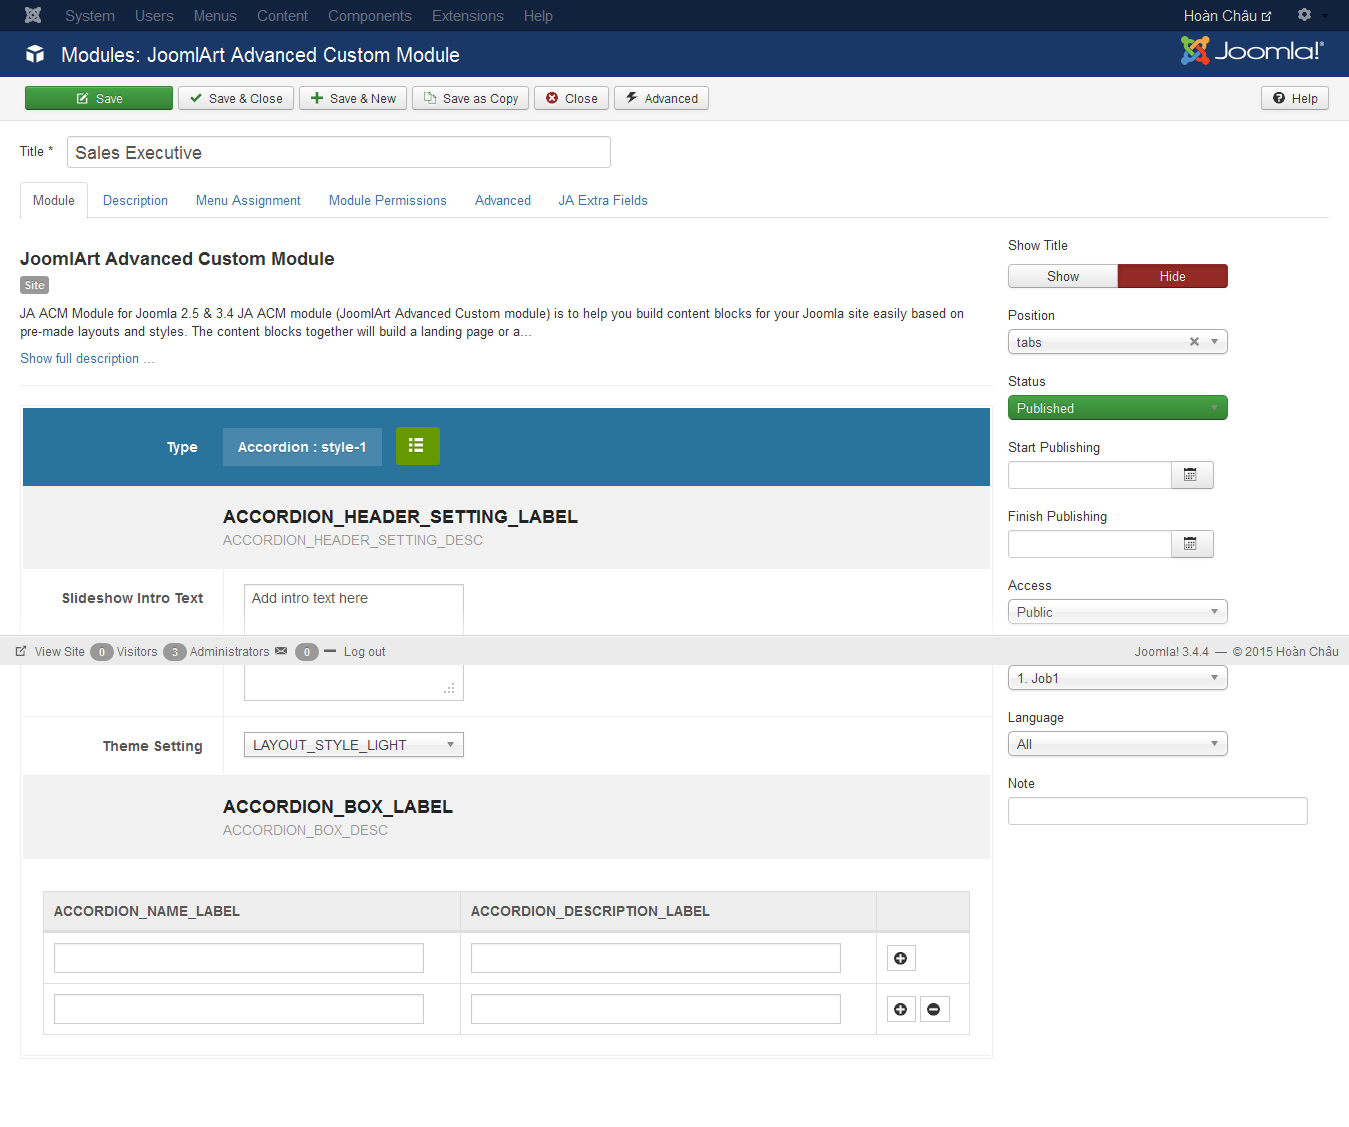This screenshot has width=1349, height=1127.
Task: Open the Theme Setting LAYOUT_STYLE_LIGHT dropdown
Action: (x=353, y=745)
